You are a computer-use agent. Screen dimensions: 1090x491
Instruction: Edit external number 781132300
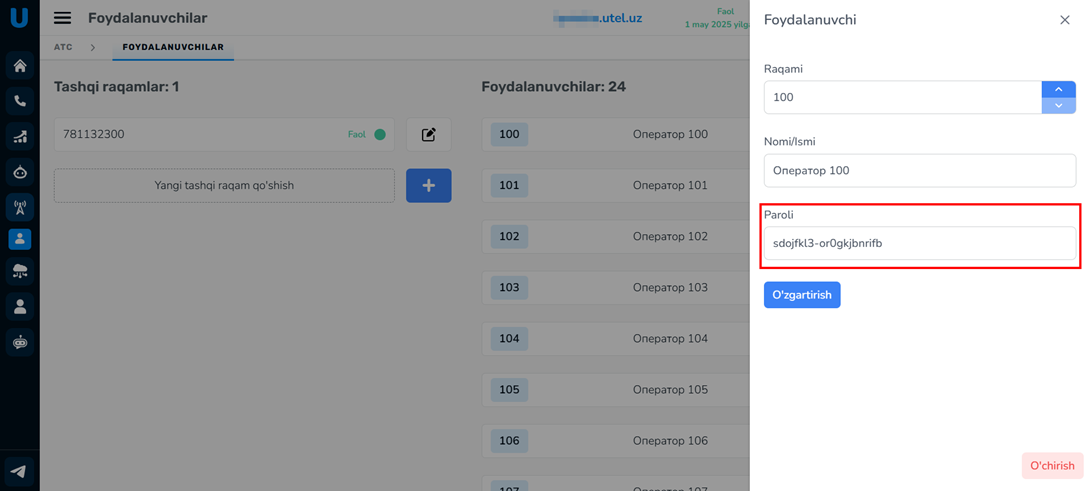point(428,134)
